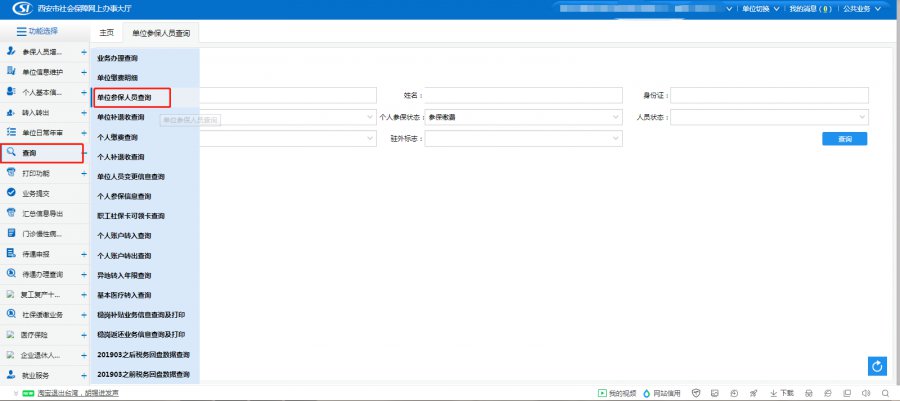Viewport: 900px width, 401px height.
Task: Switch to the 主页 tab
Action: tap(106, 33)
